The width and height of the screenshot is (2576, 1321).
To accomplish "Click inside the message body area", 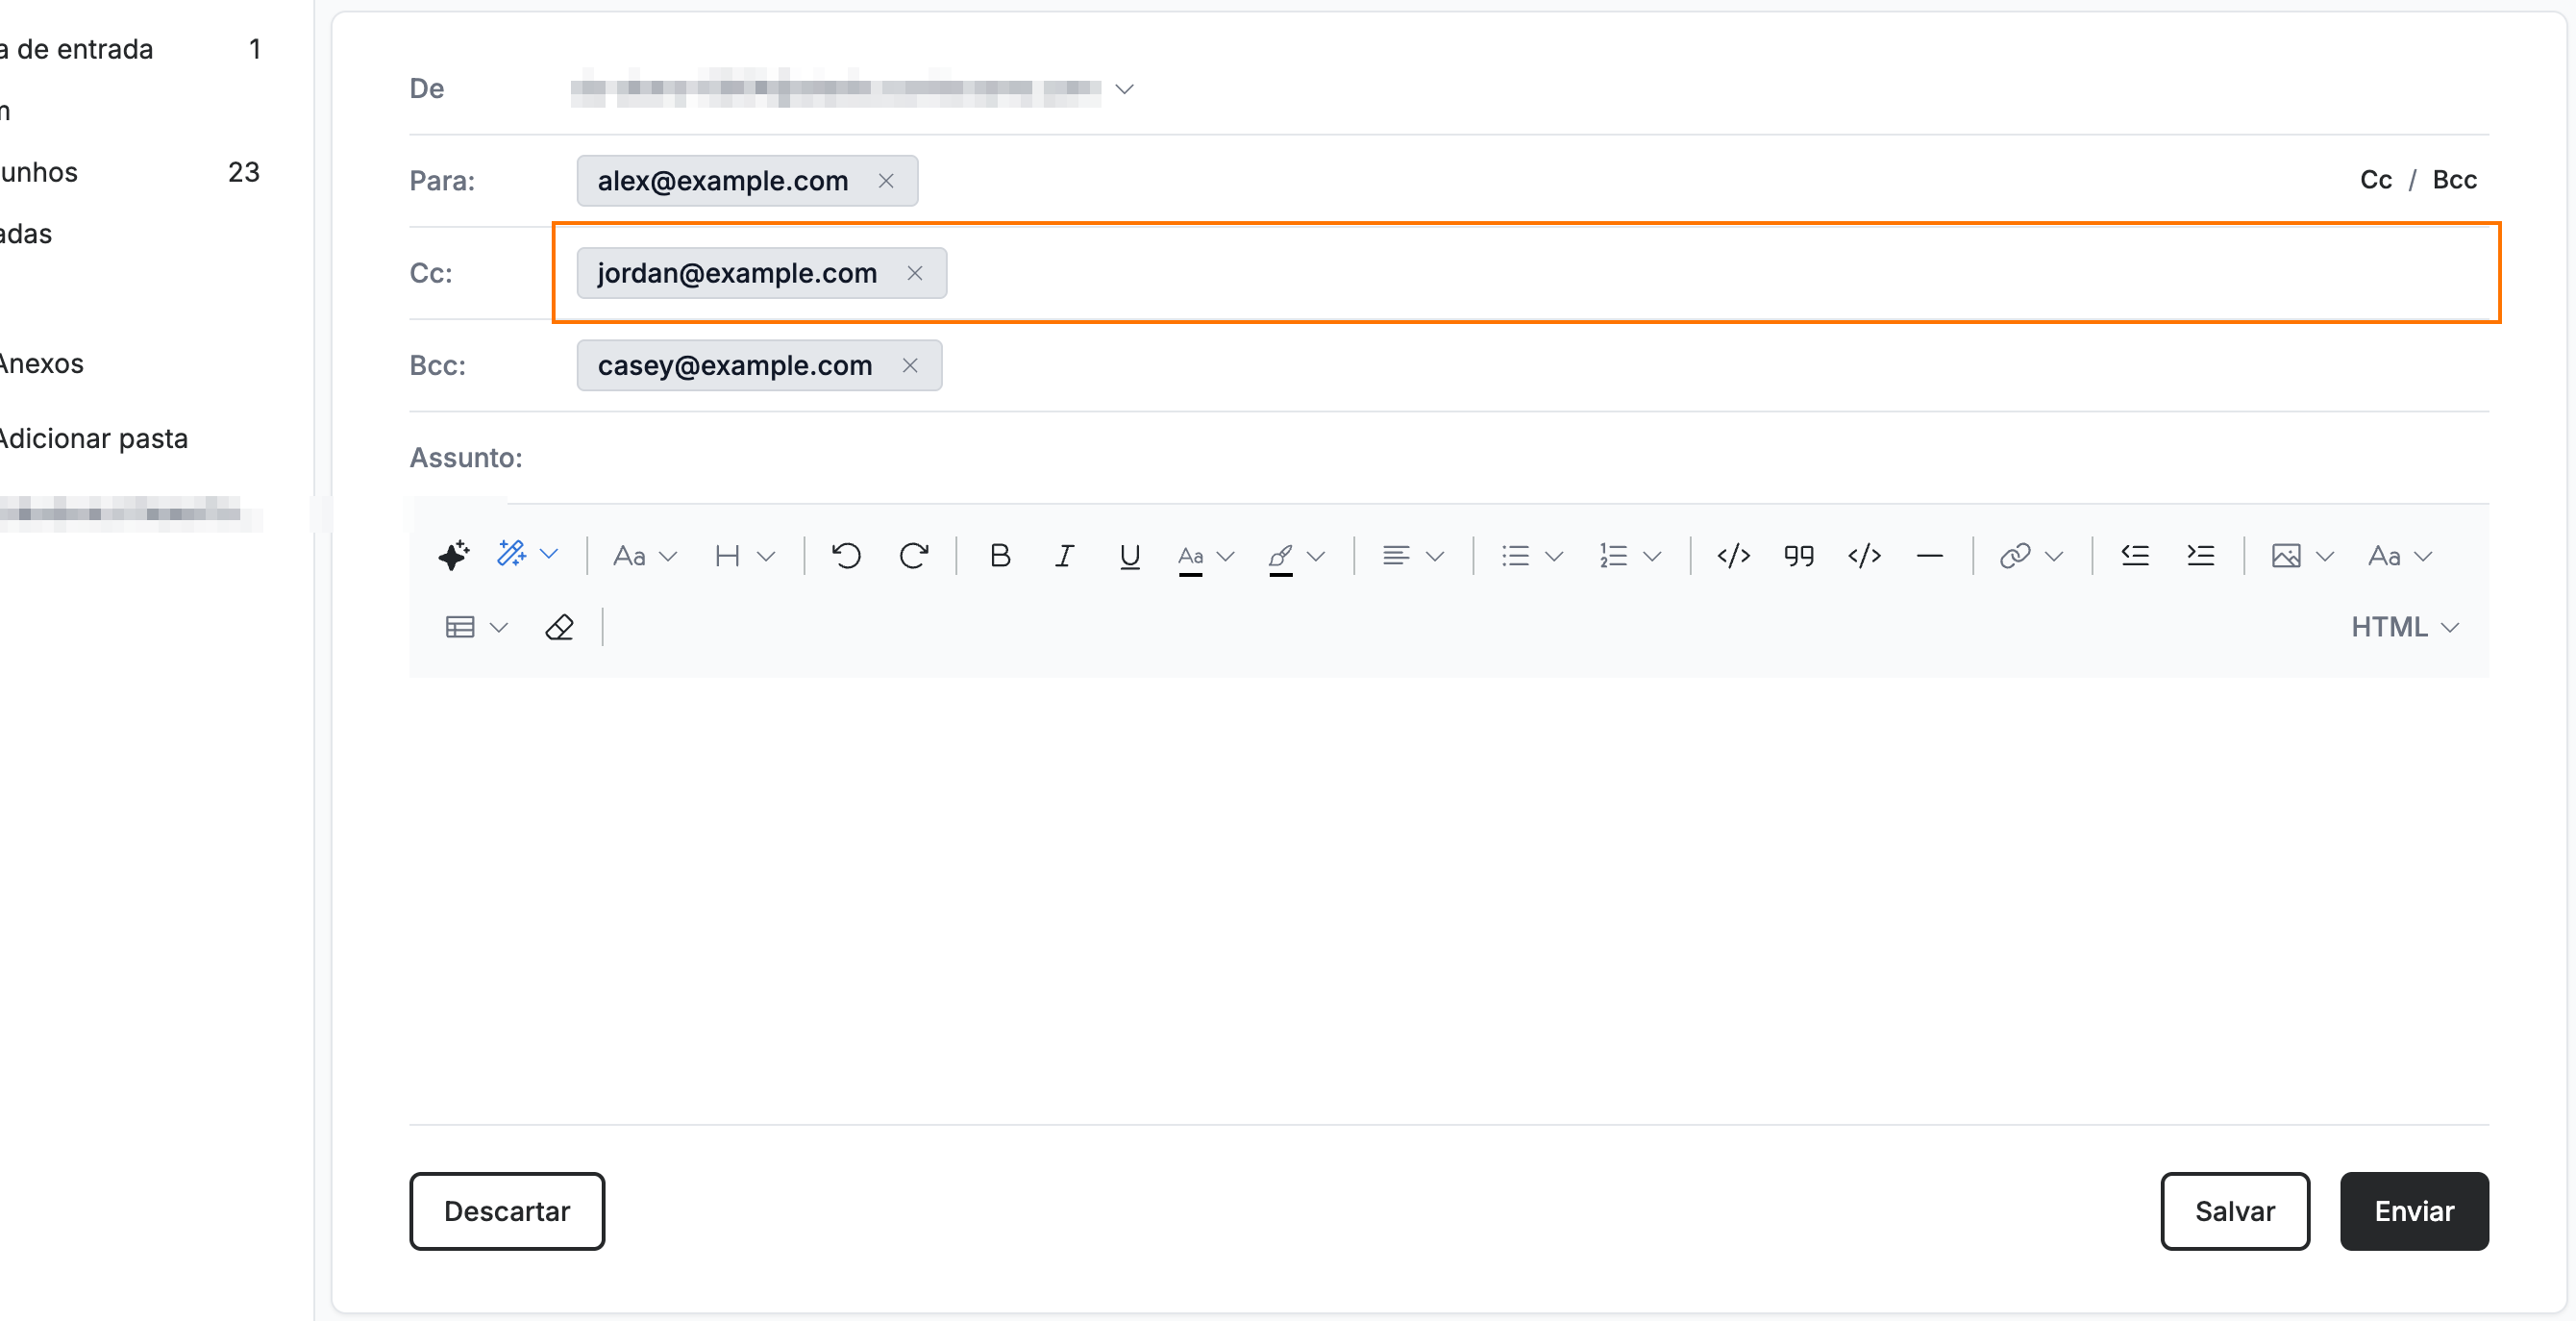I will (x=1449, y=900).
